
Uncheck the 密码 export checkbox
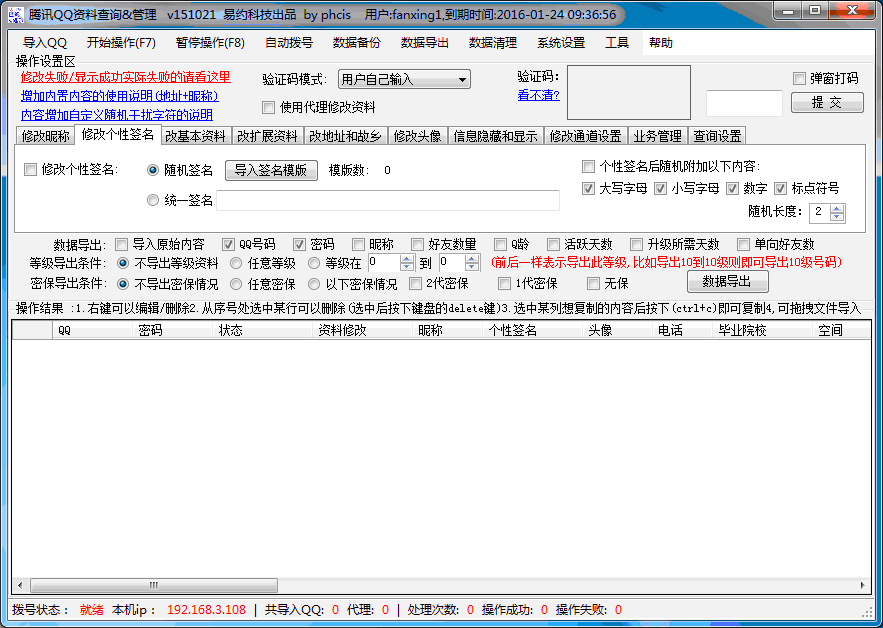pyautogui.click(x=300, y=244)
